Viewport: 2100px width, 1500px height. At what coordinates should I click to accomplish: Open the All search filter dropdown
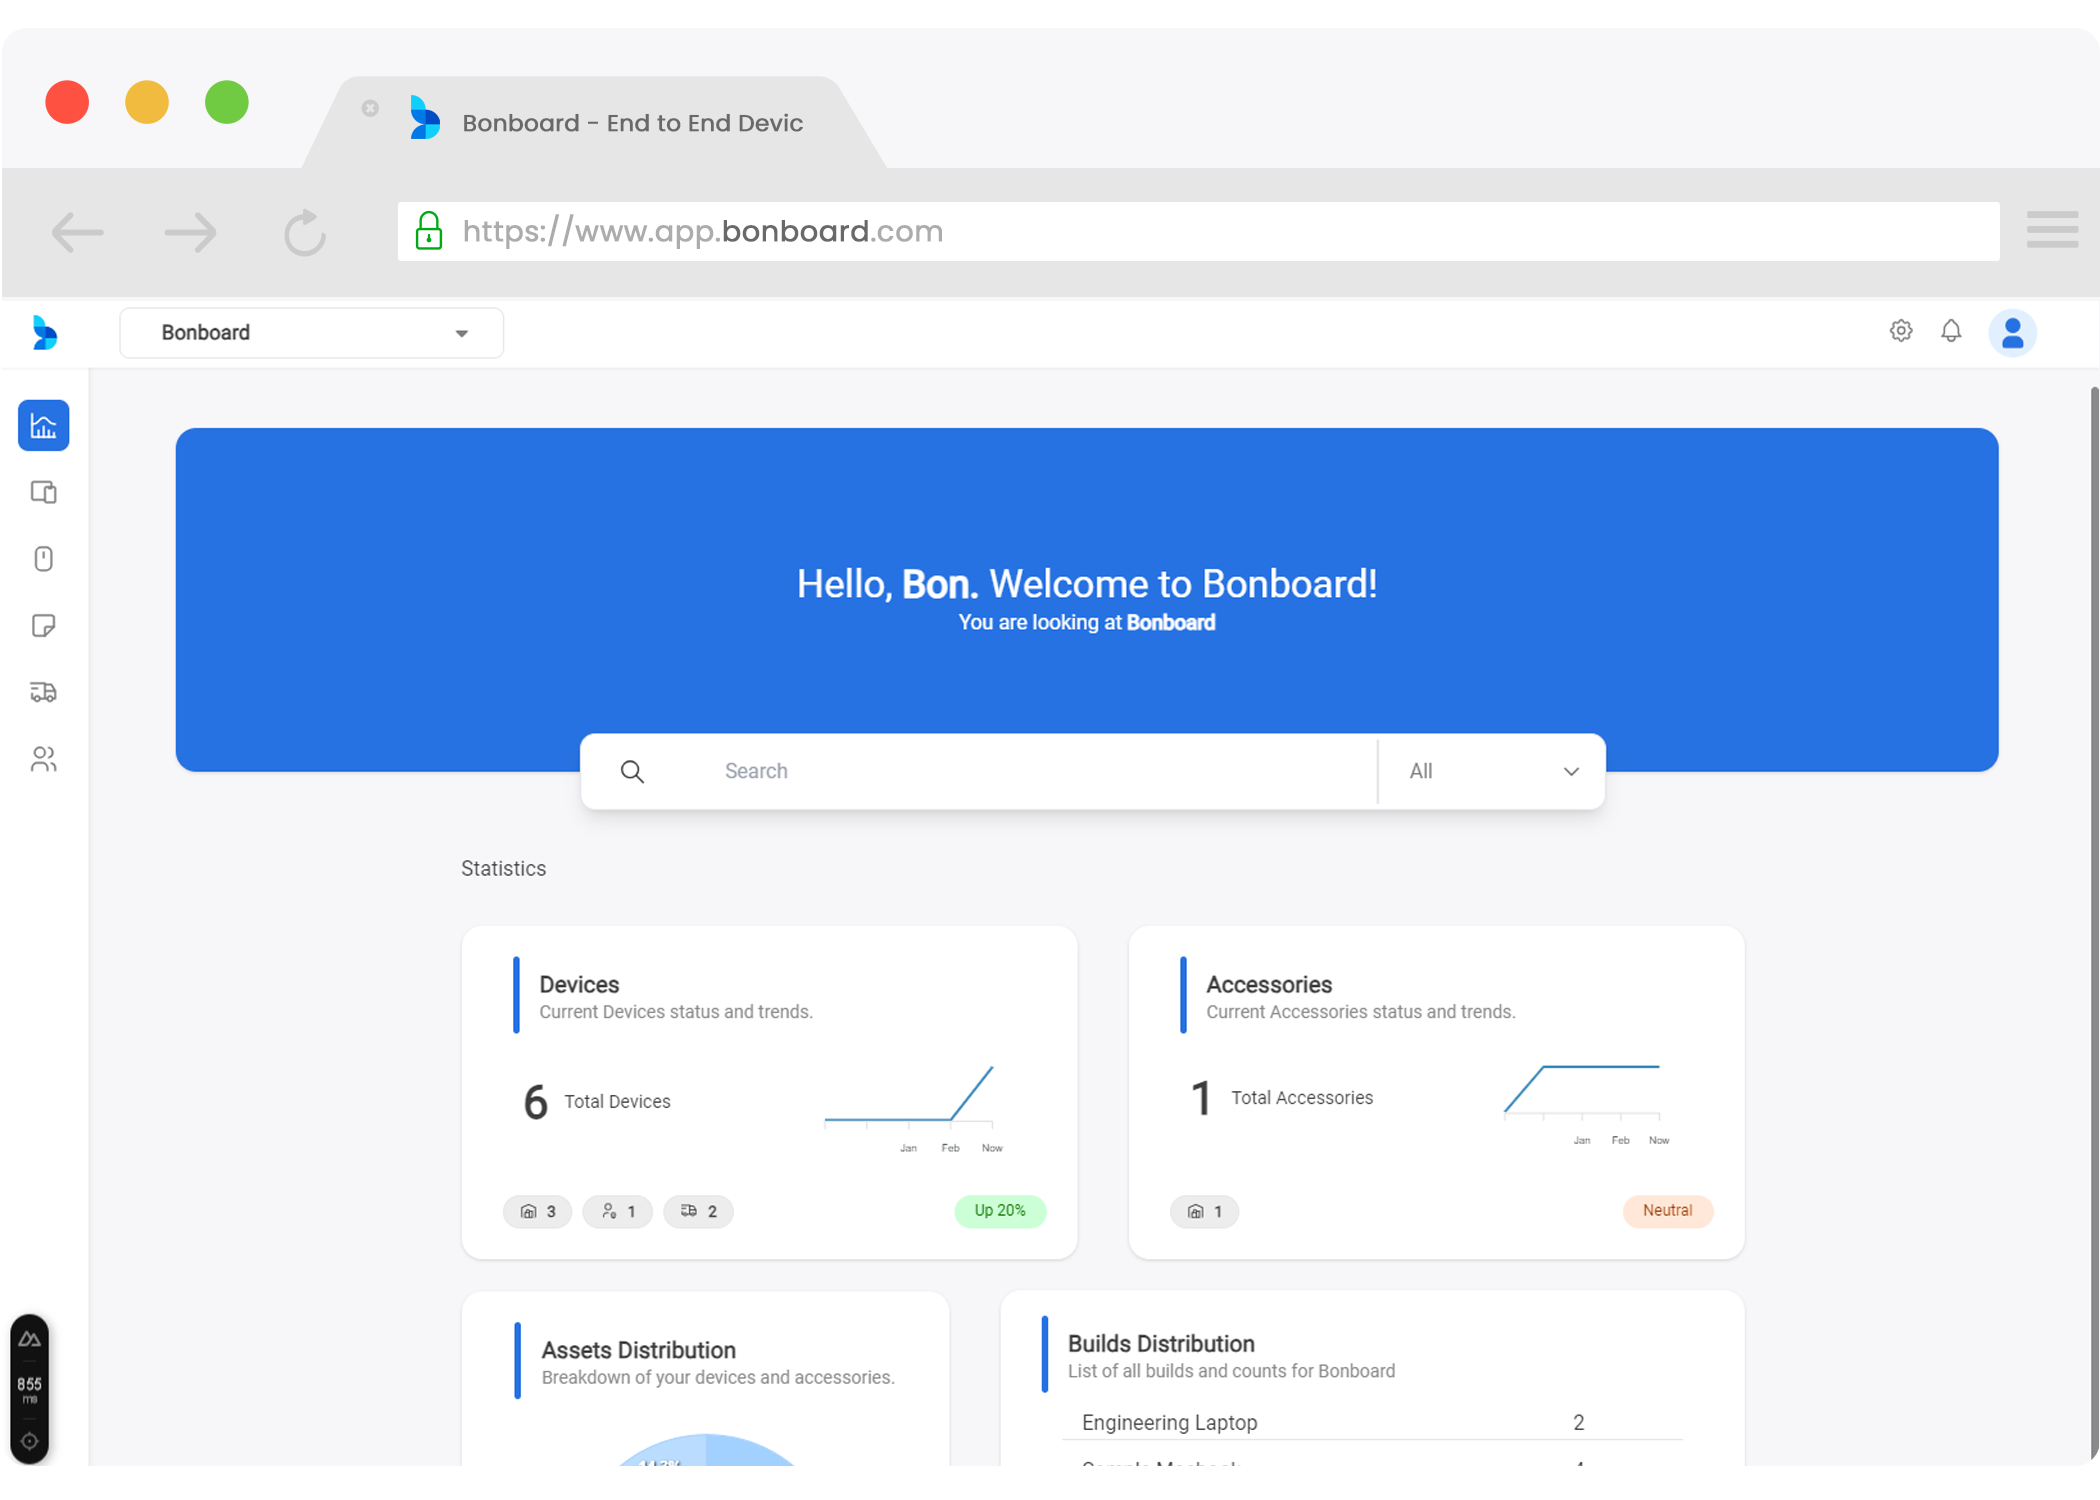pyautogui.click(x=1492, y=771)
